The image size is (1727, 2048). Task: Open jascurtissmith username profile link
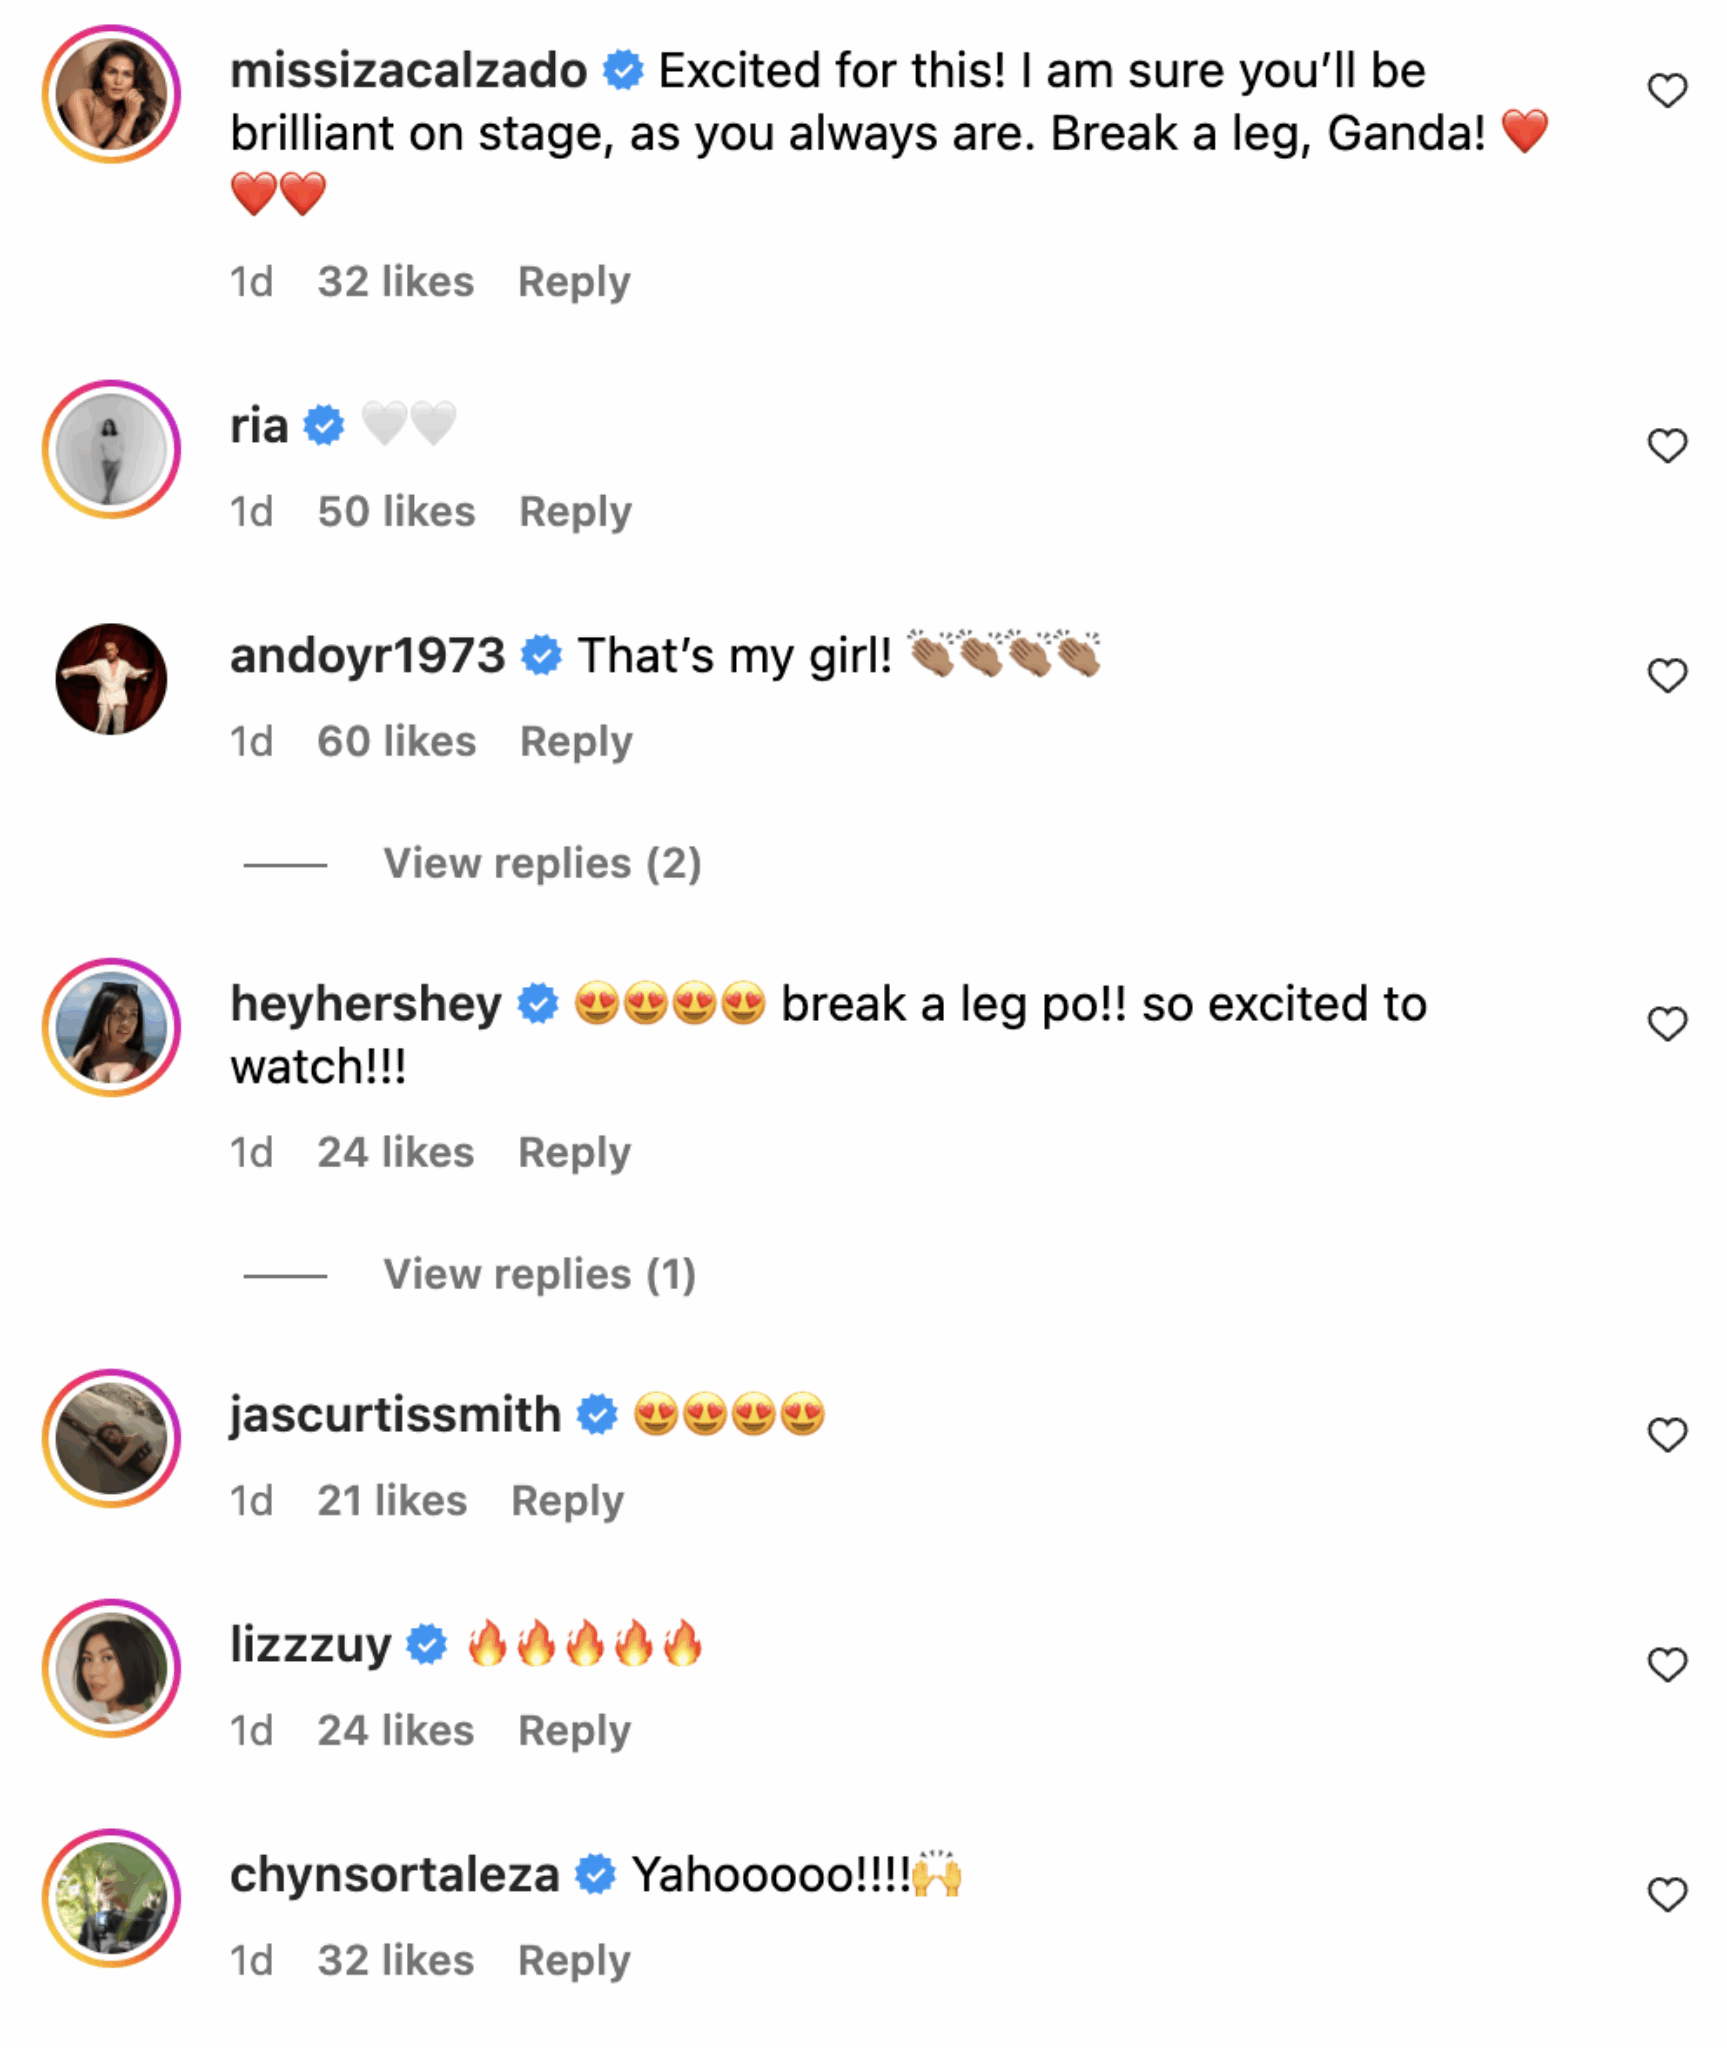pos(395,1415)
